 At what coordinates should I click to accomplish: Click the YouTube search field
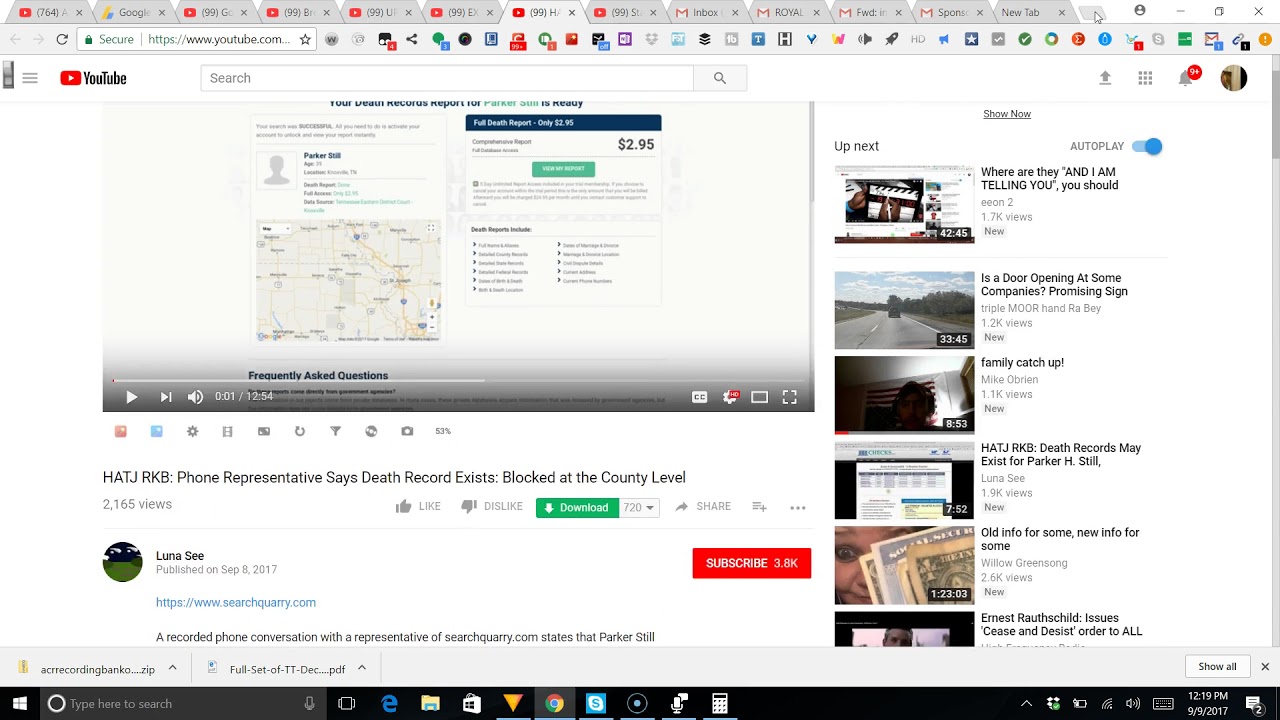coord(447,78)
